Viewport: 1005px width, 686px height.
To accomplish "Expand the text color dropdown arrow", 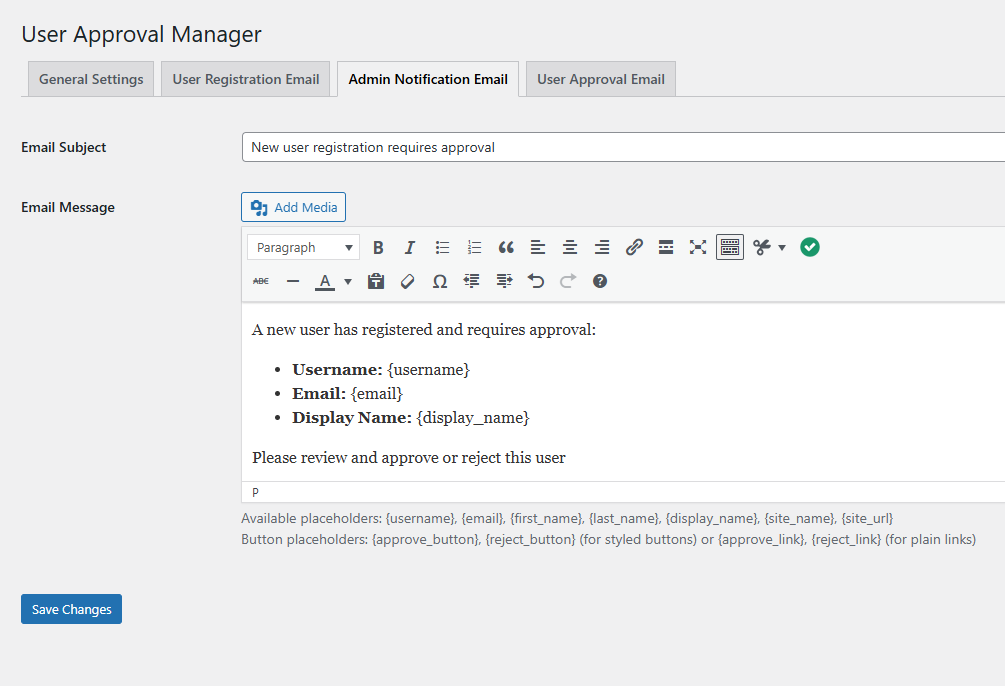I will click(348, 281).
